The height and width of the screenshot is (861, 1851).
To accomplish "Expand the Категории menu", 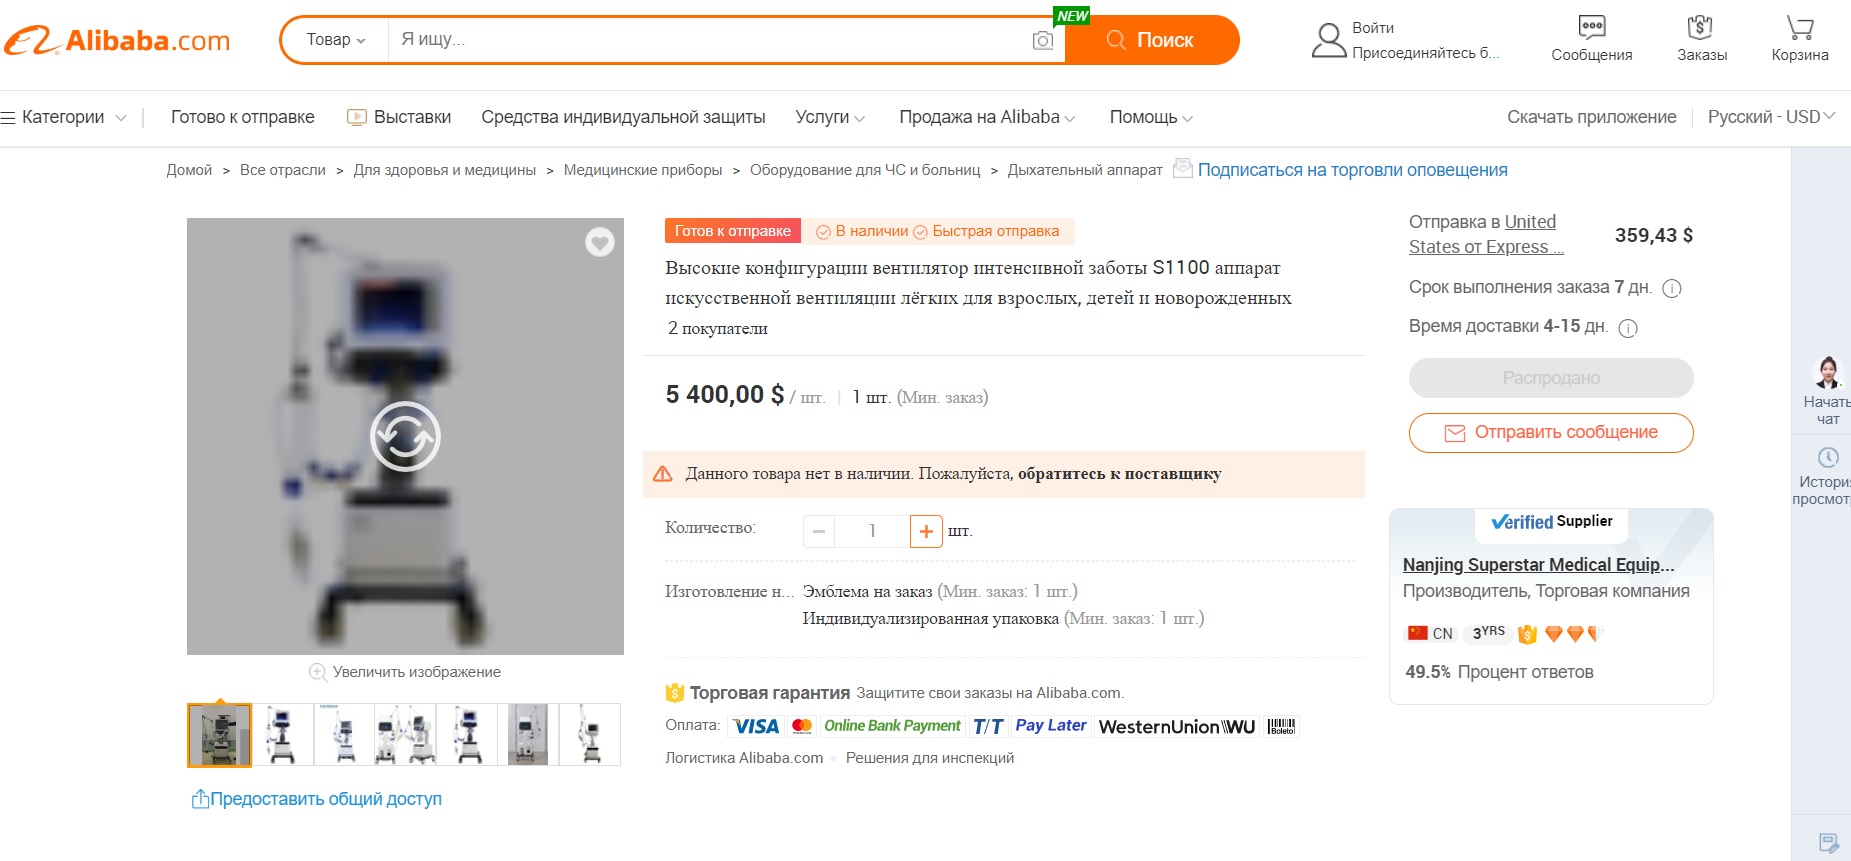I will (x=64, y=117).
